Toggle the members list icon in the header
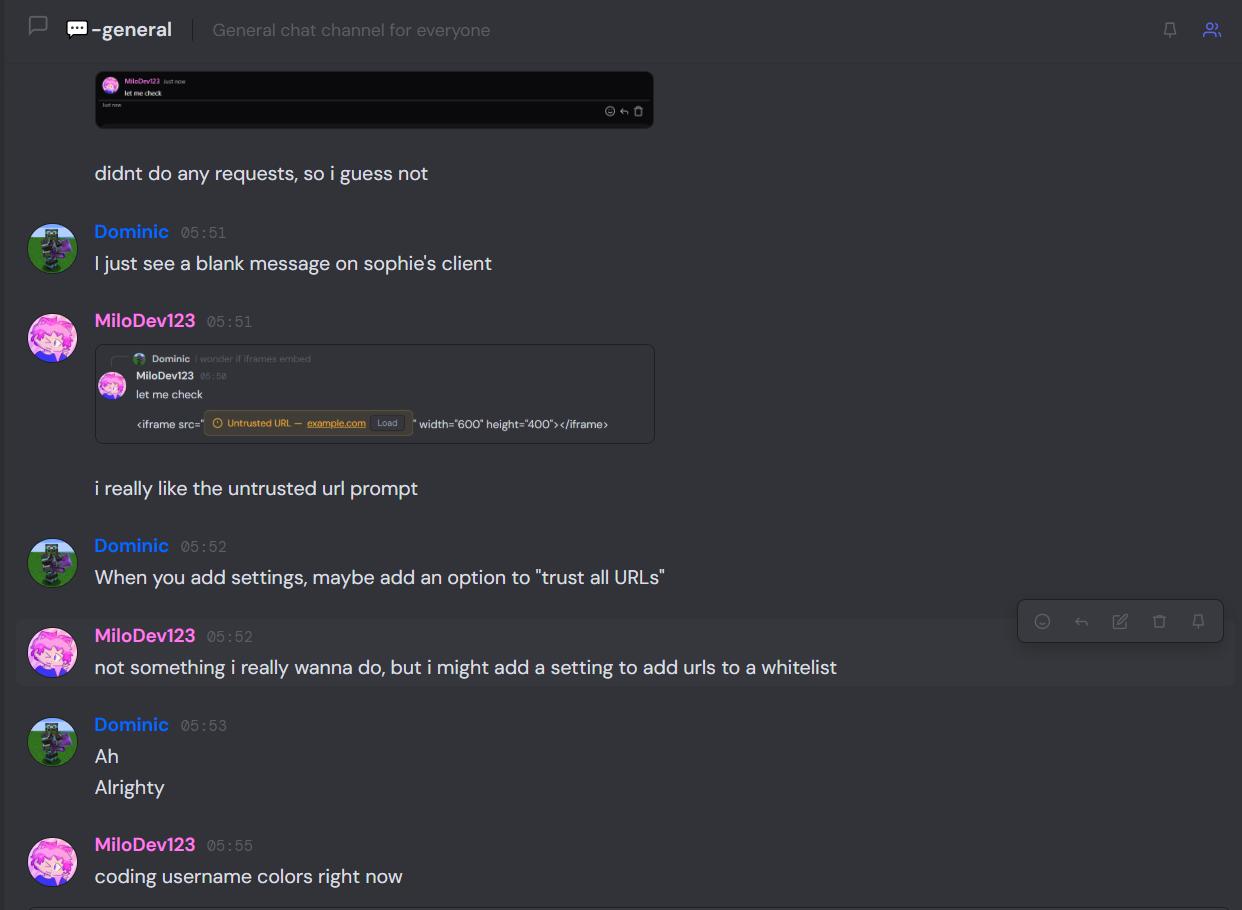The width and height of the screenshot is (1242, 910). point(1212,30)
